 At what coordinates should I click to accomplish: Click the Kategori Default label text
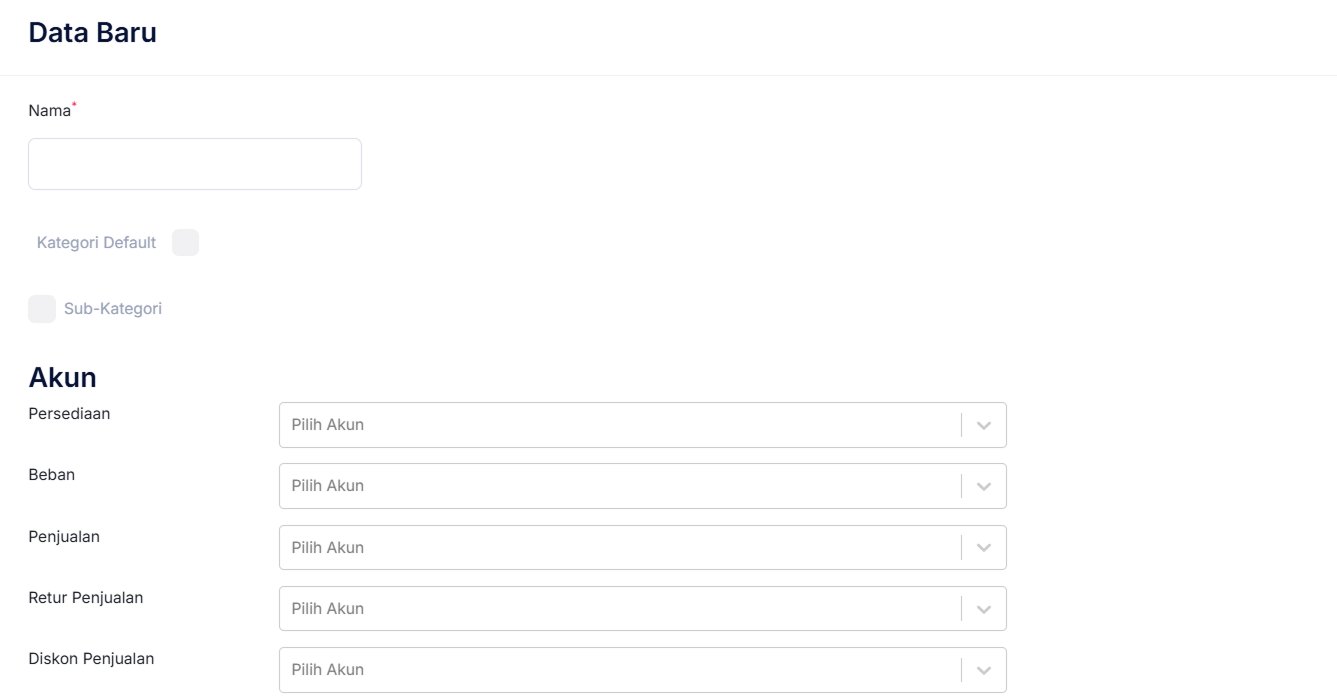click(x=96, y=243)
